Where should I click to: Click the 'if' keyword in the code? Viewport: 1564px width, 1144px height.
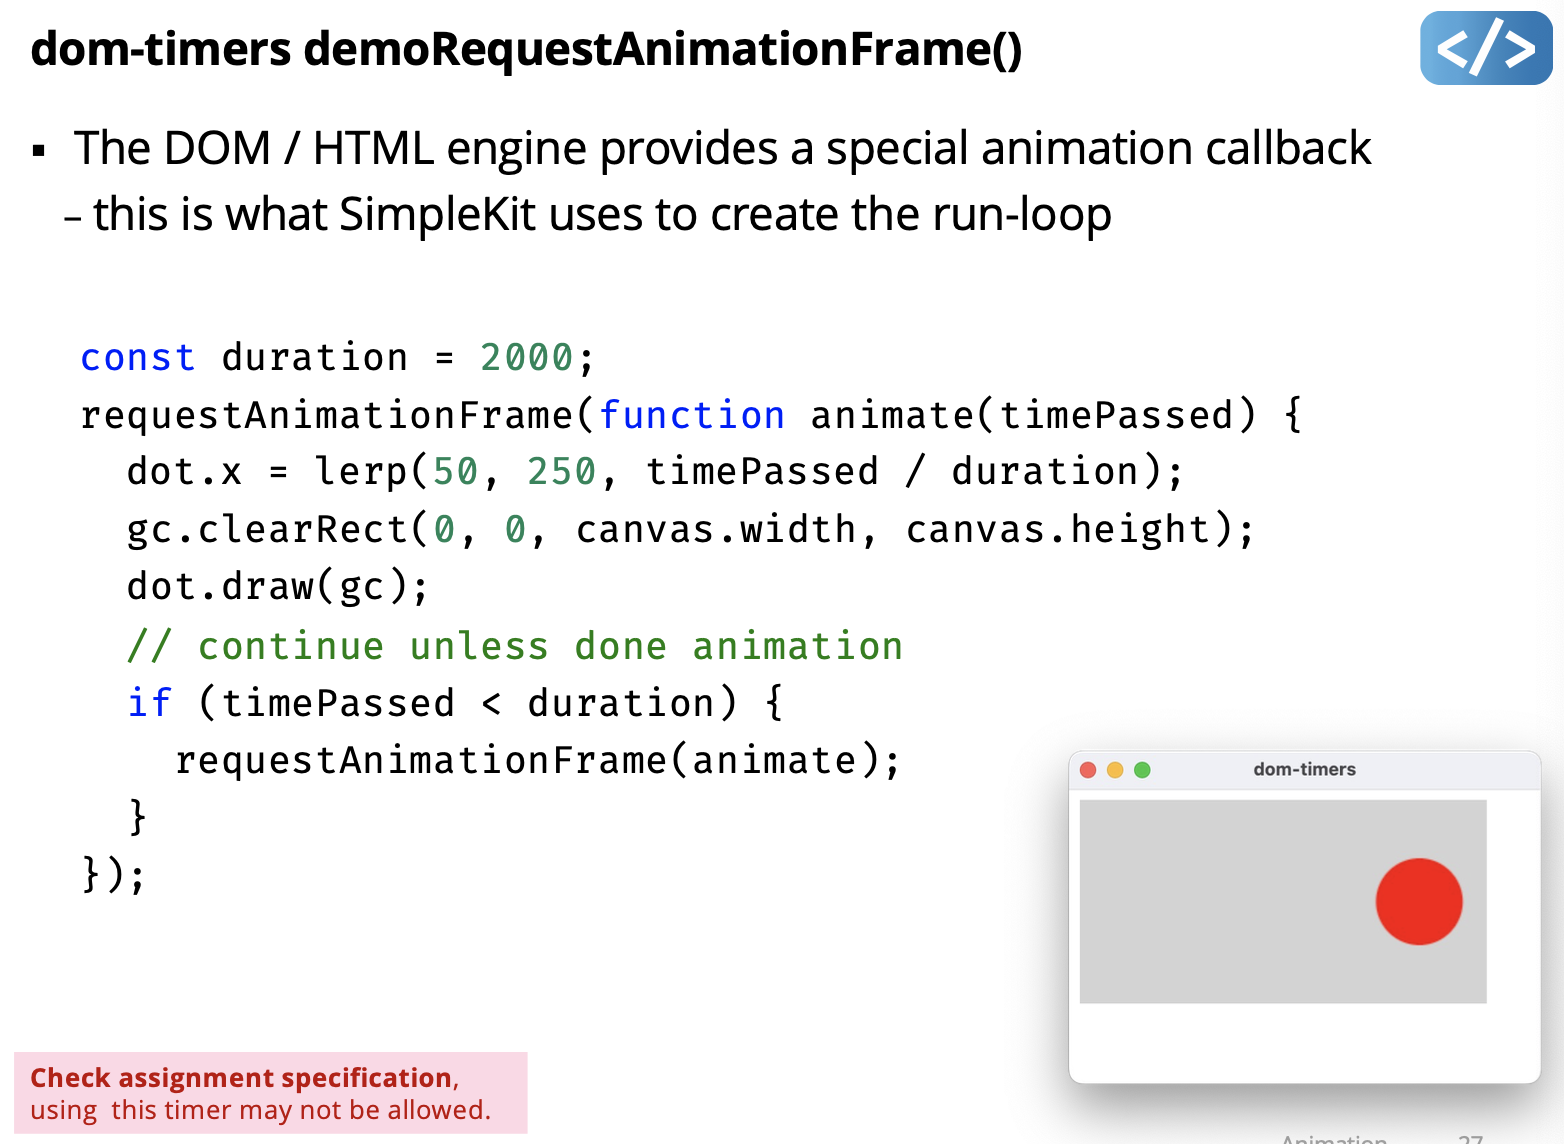(149, 703)
